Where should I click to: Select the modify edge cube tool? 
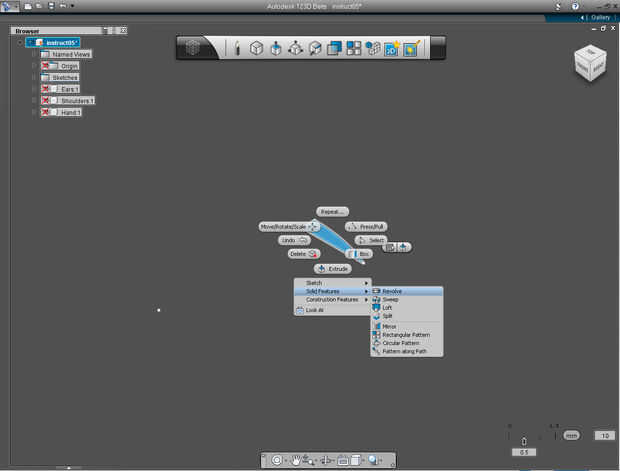(x=315, y=48)
